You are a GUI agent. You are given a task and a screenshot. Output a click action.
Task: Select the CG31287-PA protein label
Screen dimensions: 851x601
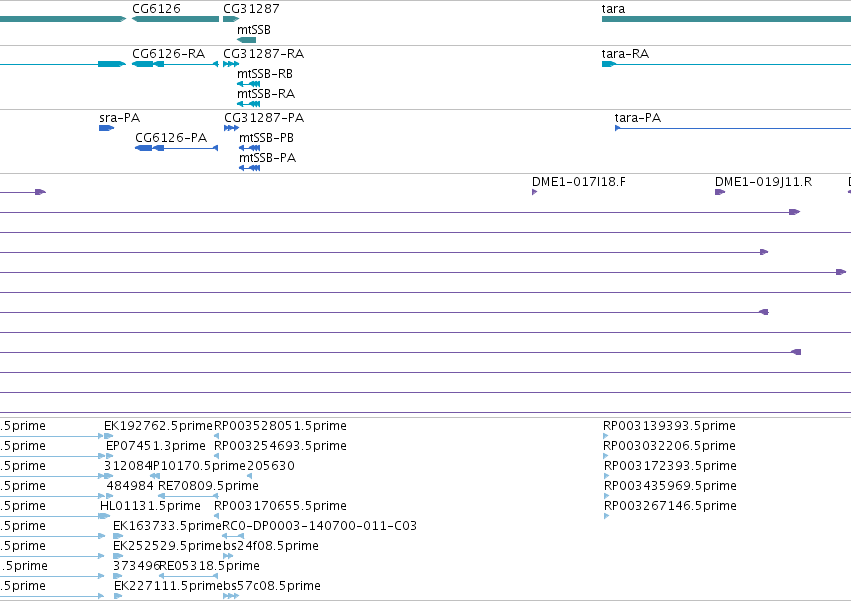pyautogui.click(x=264, y=118)
